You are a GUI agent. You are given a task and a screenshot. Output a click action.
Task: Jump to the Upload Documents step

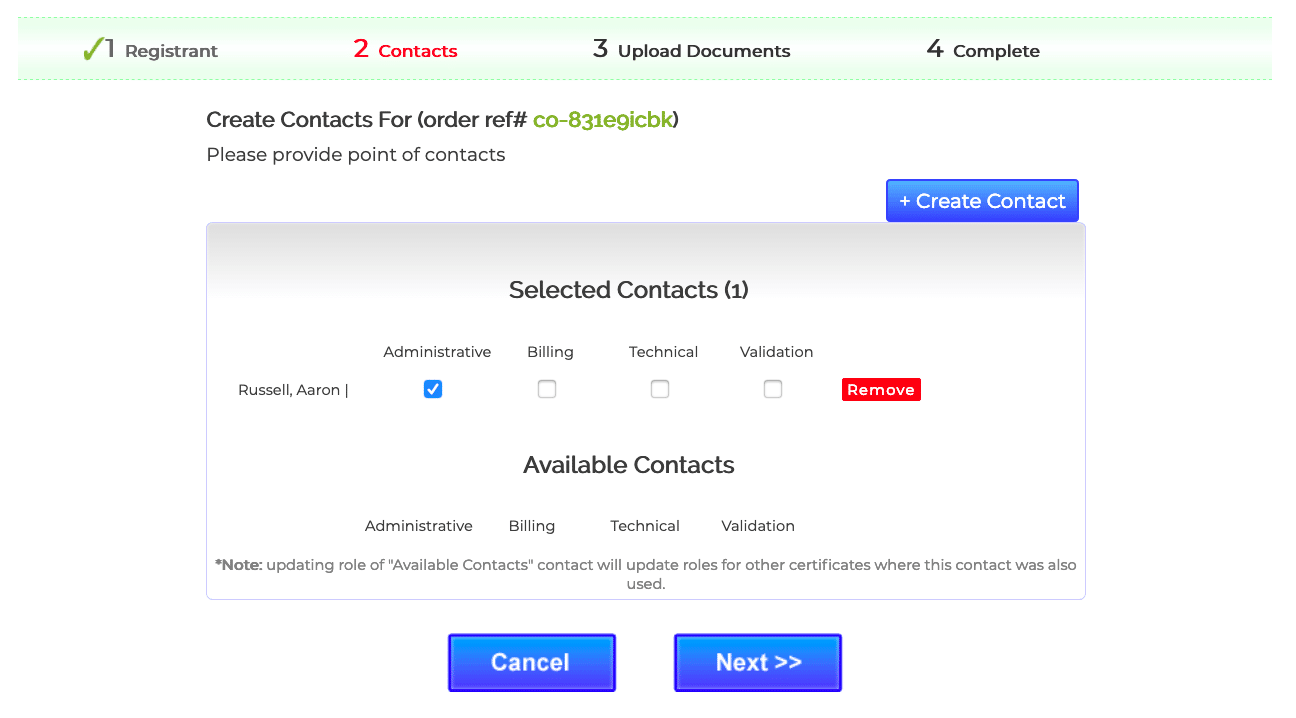click(x=703, y=51)
